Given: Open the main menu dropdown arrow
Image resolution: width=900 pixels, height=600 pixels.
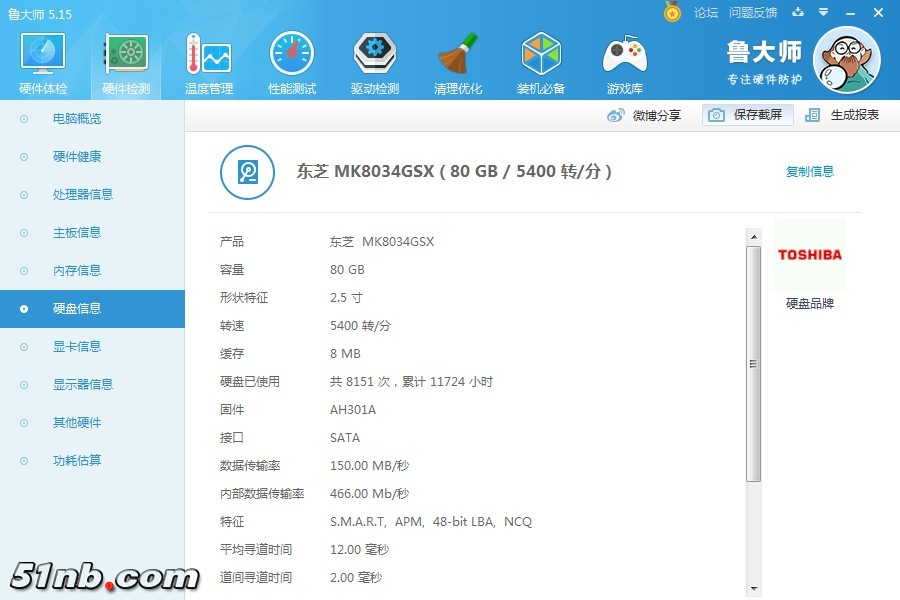Looking at the screenshot, I should pos(824,12).
